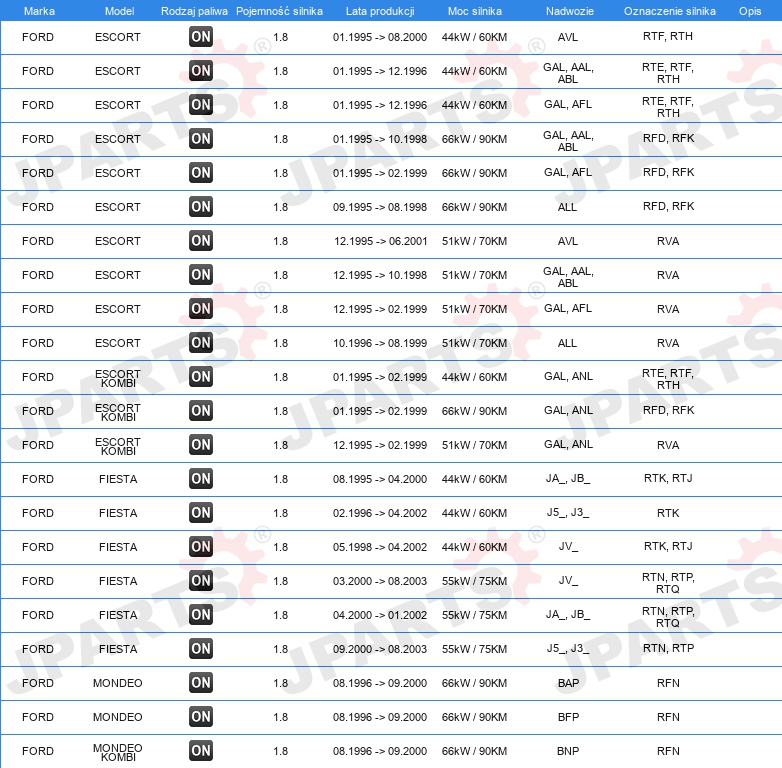Click the ON icon in the Escort Kombi 44kW row
This screenshot has width=782, height=768.
coord(201,377)
